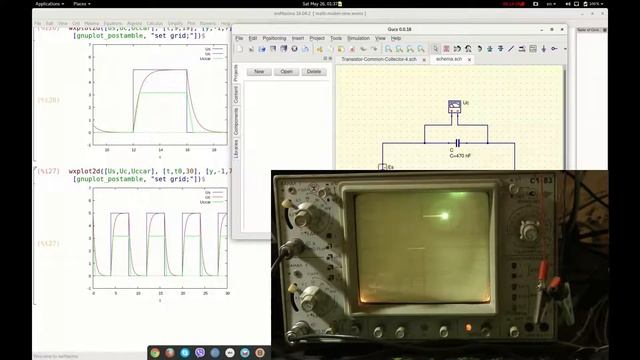640x360 pixels.
Task: Open the File menu in Qucs
Action: click(x=239, y=38)
